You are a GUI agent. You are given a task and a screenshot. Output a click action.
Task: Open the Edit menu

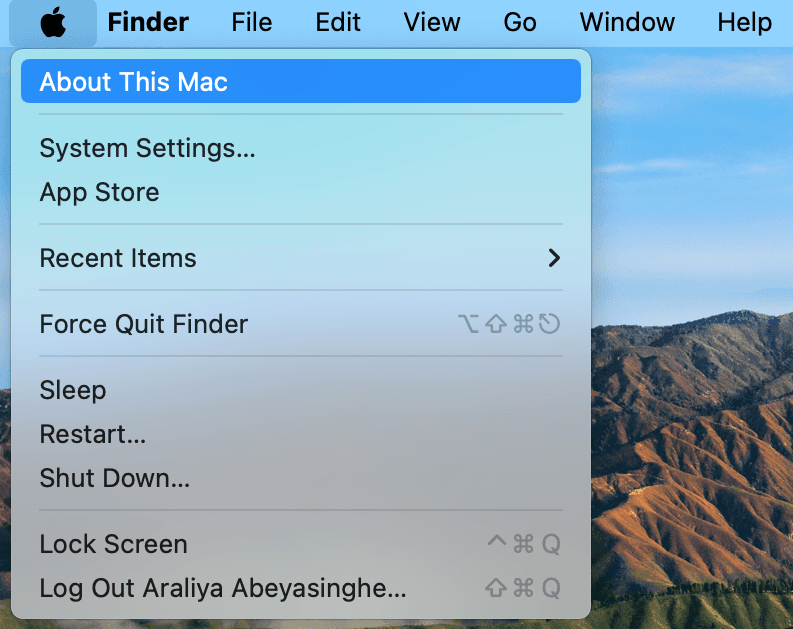(338, 23)
